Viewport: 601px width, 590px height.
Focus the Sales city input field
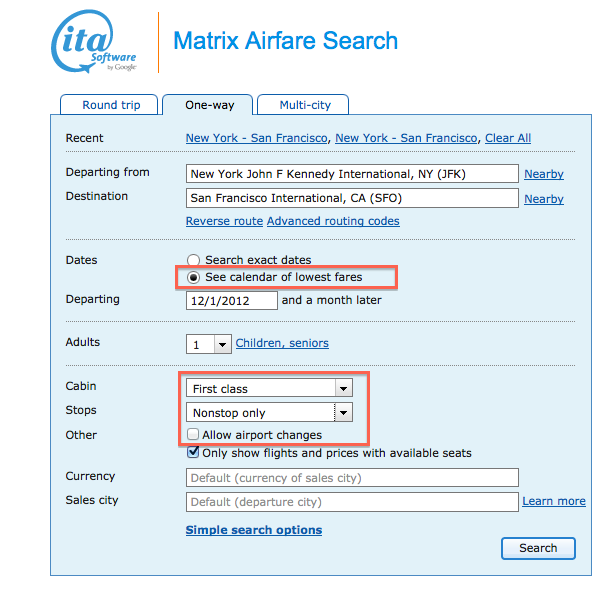[x=352, y=502]
